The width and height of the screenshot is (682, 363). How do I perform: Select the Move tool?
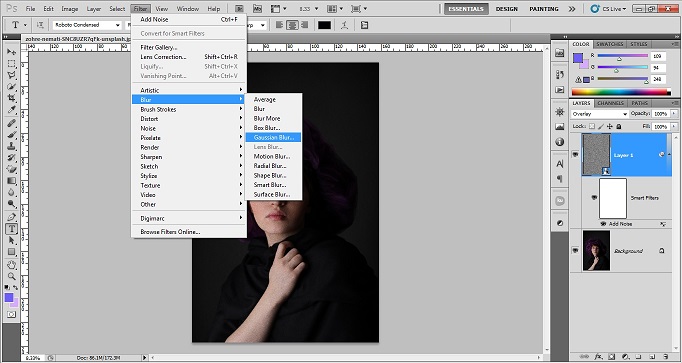pos(11,52)
